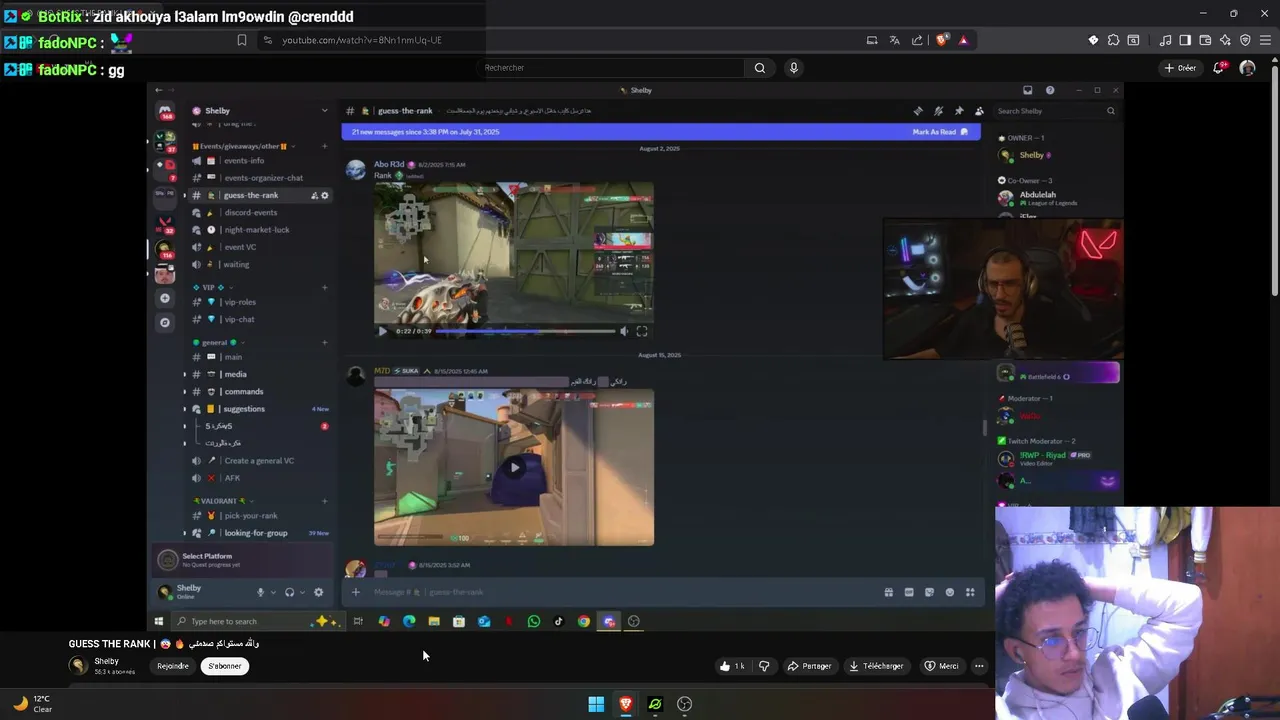Open attachment plus button in message box

pyautogui.click(x=355, y=592)
